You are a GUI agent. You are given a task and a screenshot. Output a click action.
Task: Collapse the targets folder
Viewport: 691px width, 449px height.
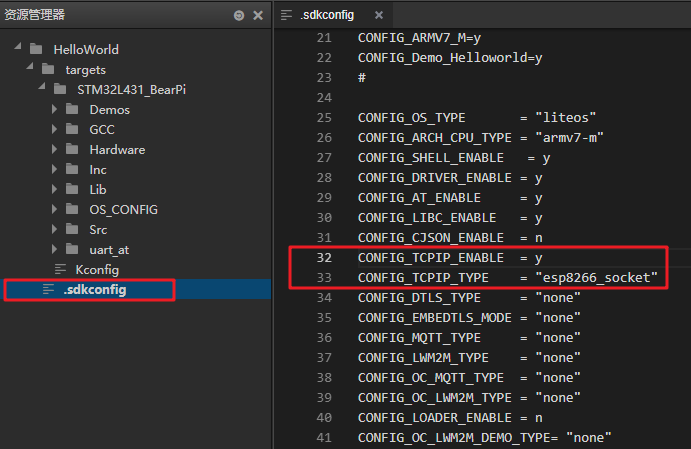click(30, 67)
